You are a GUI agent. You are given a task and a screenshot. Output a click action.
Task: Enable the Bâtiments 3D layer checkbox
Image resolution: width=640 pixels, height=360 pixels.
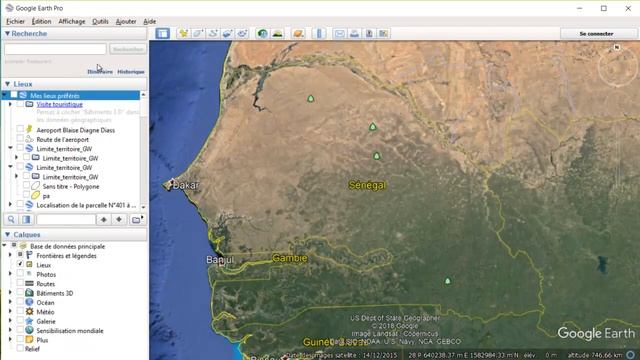[20, 293]
